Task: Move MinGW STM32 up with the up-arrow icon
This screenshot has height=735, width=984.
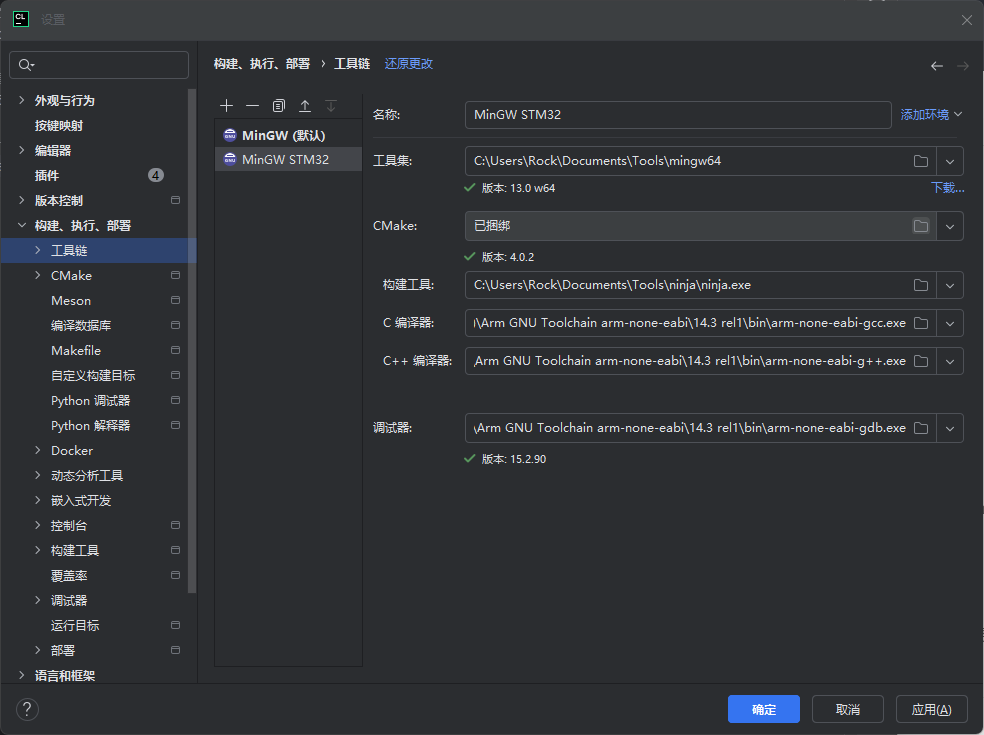Action: pos(305,105)
